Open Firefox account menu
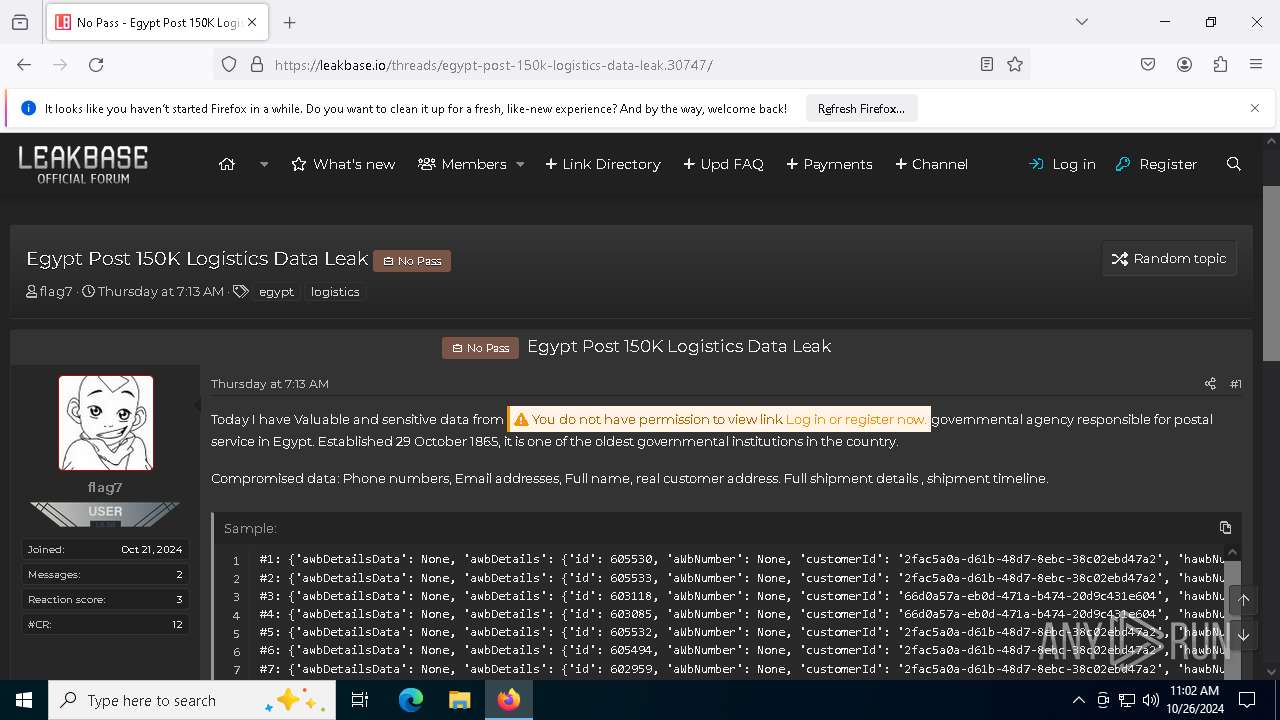Viewport: 1280px width, 720px height. pos(1184,64)
